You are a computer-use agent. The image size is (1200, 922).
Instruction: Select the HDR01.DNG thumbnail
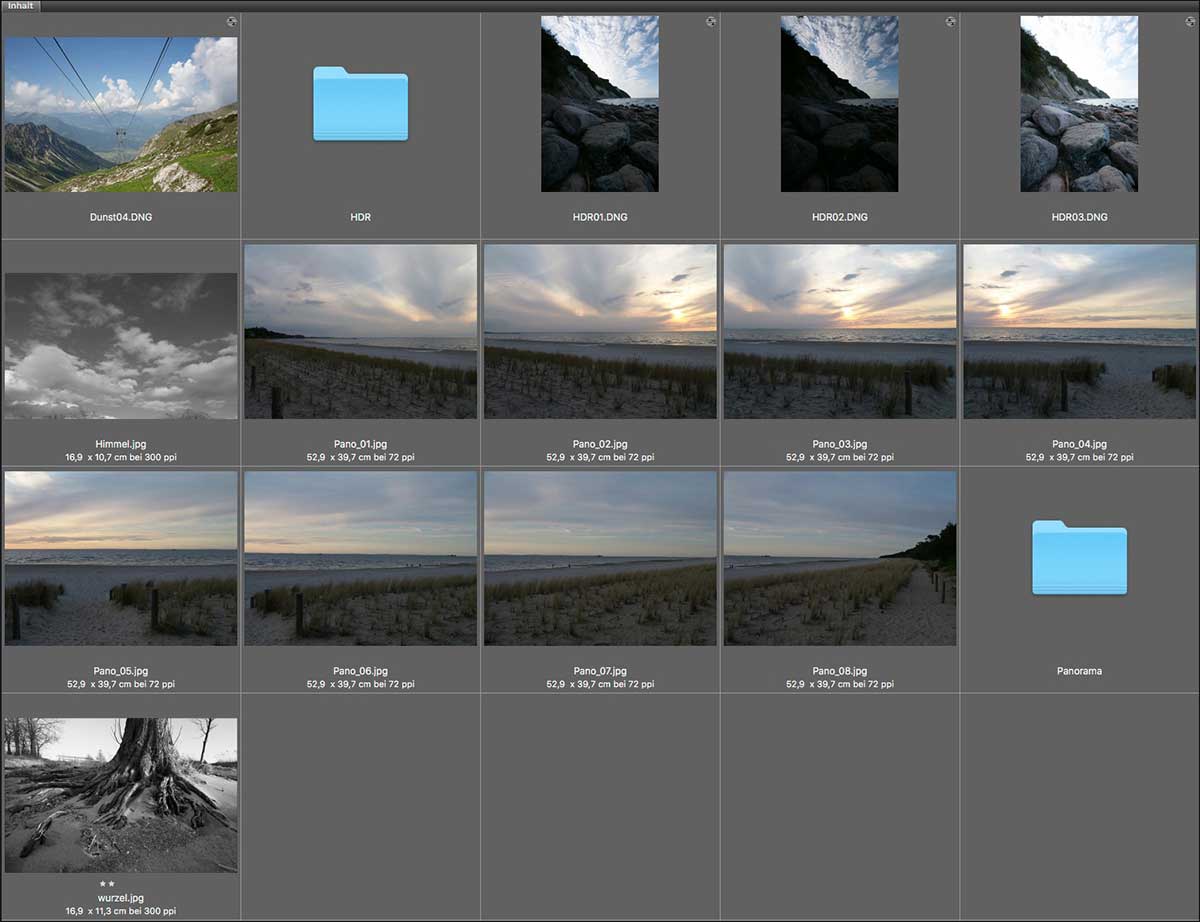pyautogui.click(x=599, y=103)
